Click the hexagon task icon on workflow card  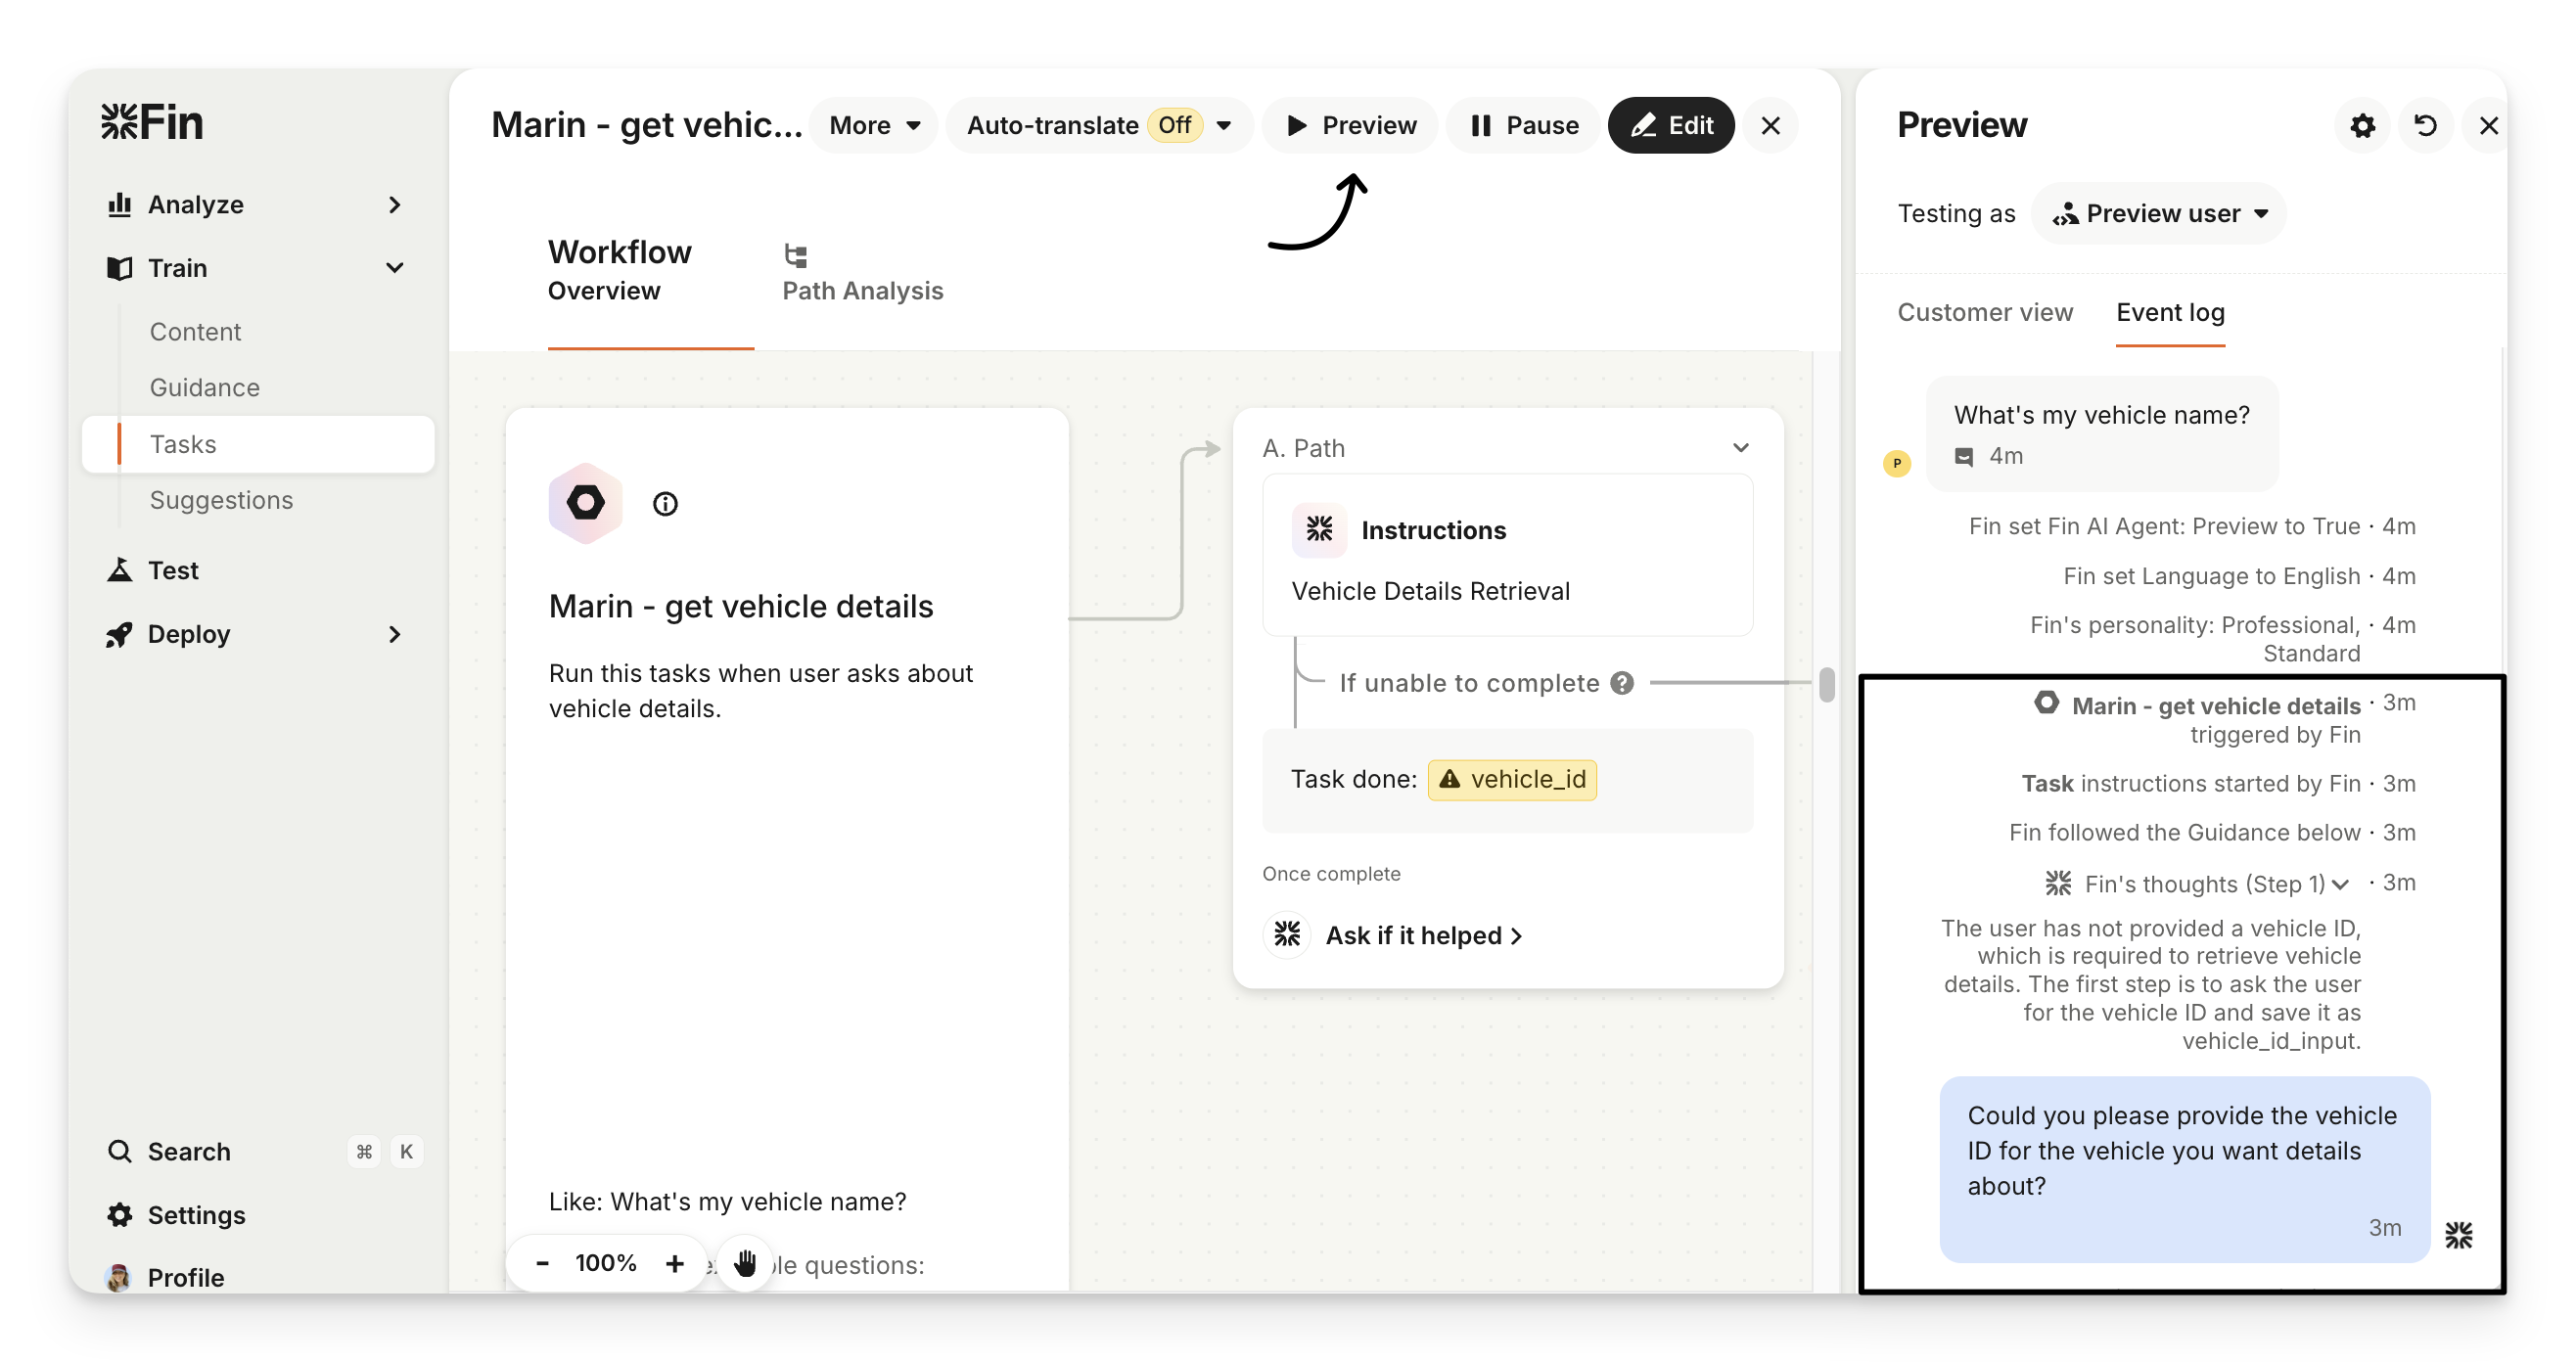click(x=586, y=503)
